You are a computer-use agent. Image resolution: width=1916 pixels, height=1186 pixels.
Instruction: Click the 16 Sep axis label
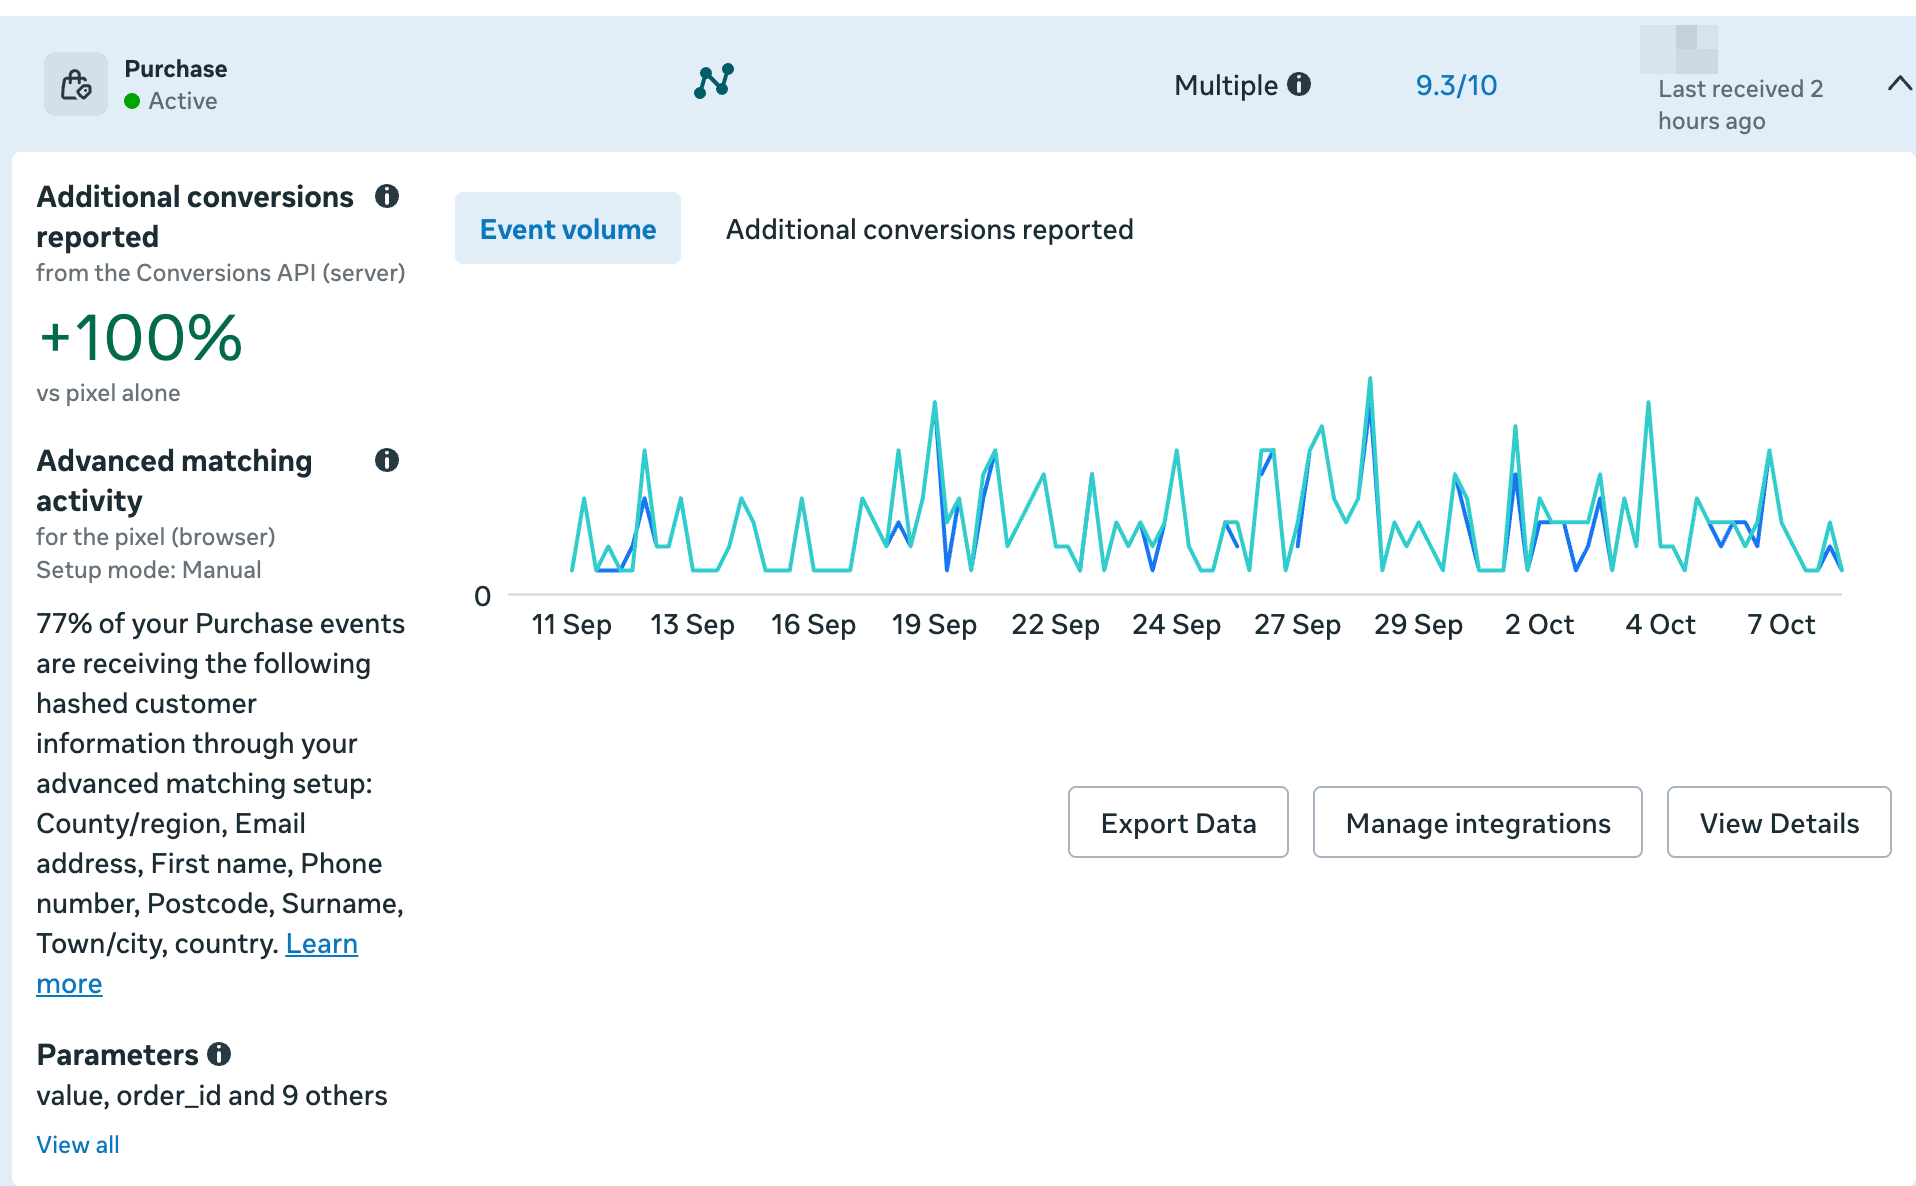click(813, 625)
